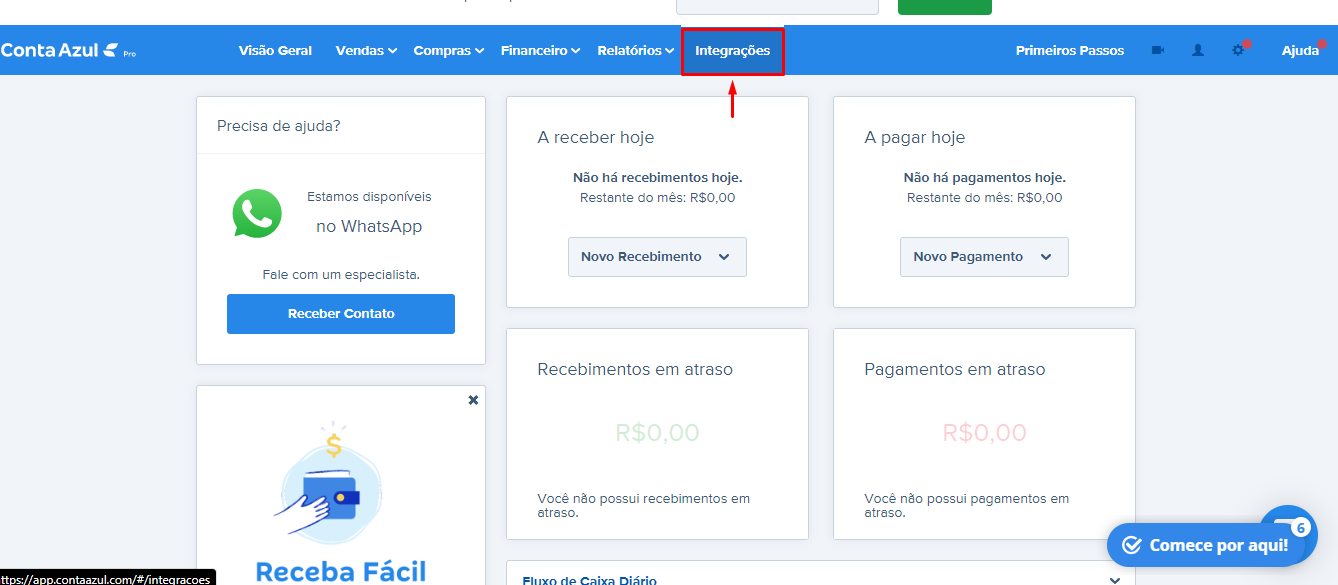The width and height of the screenshot is (1338, 585).
Task: Open Primeiros Passos
Action: [x=1069, y=49]
